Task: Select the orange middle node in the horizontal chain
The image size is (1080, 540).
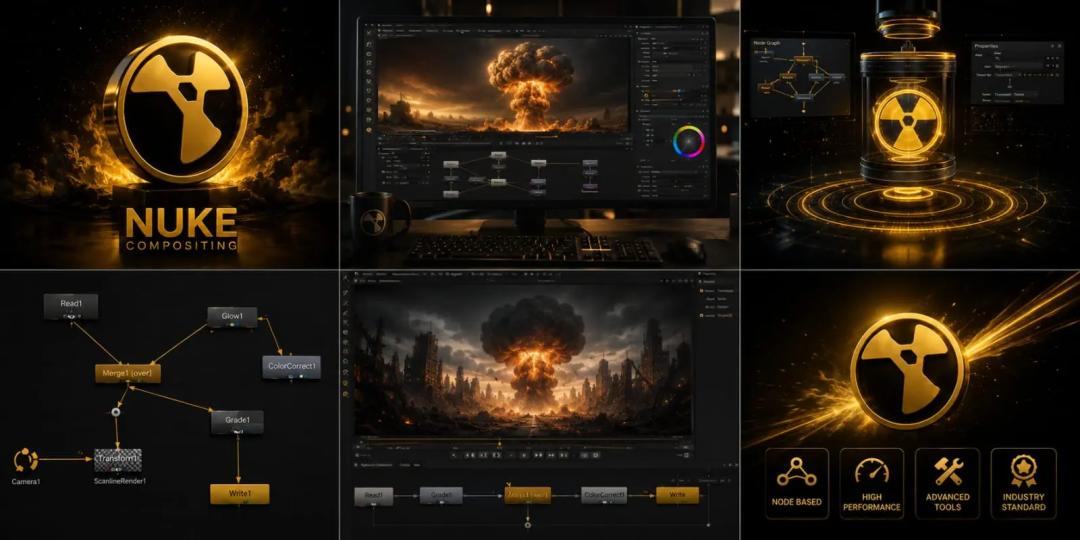Action: [528, 495]
